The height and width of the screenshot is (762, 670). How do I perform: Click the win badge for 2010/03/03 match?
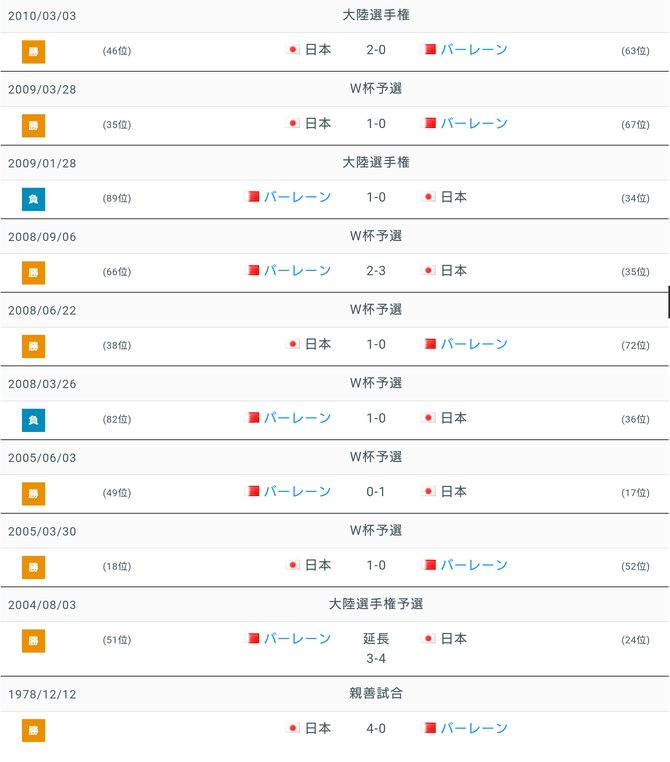pyautogui.click(x=34, y=51)
